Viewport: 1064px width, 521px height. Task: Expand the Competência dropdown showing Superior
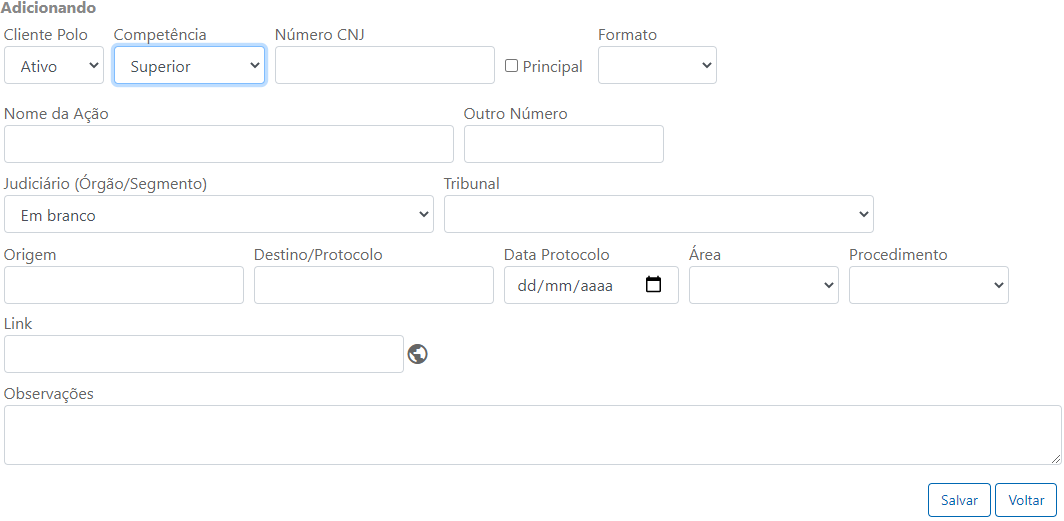click(189, 66)
